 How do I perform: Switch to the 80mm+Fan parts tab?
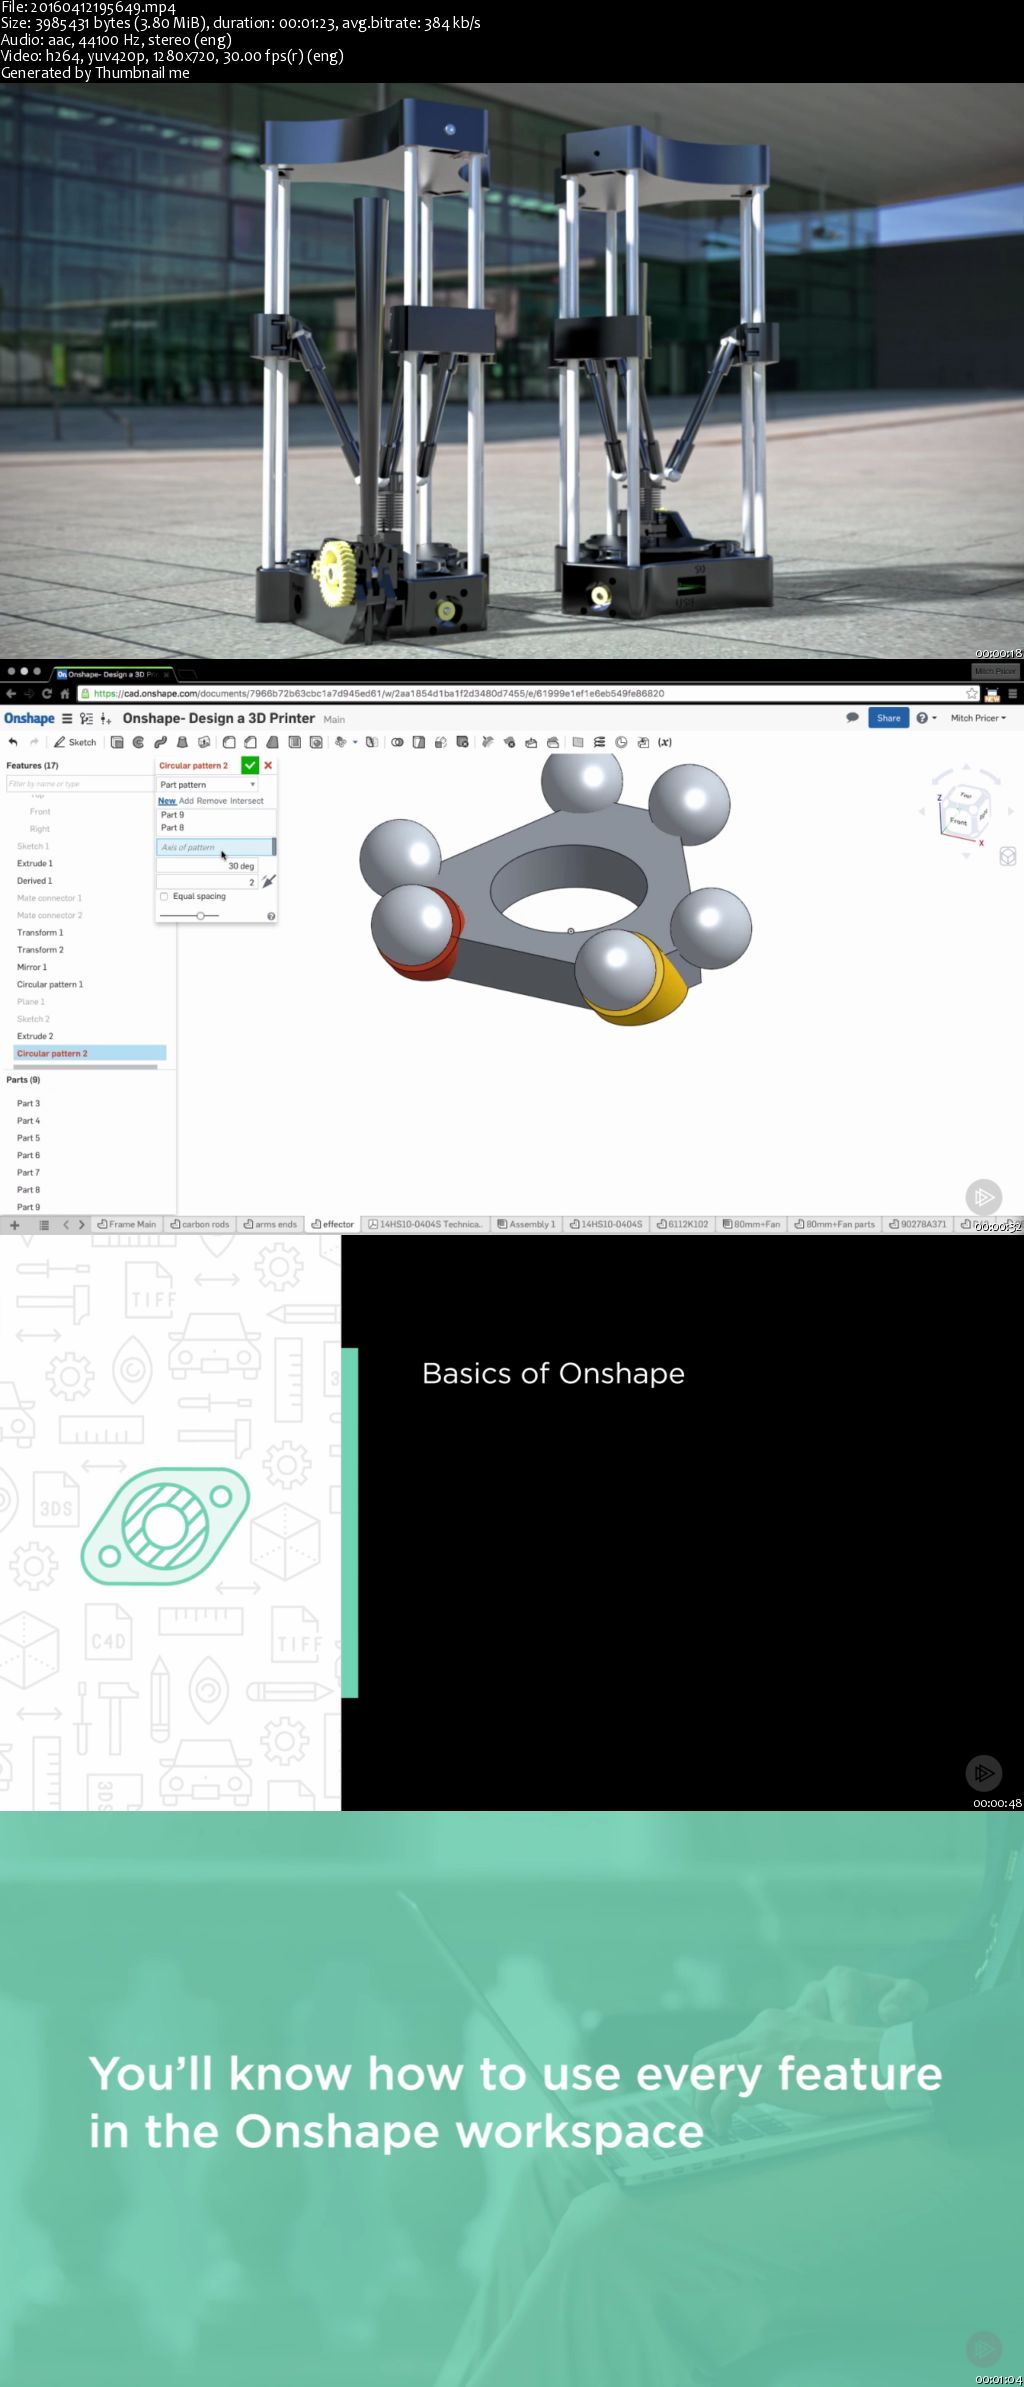834,1224
